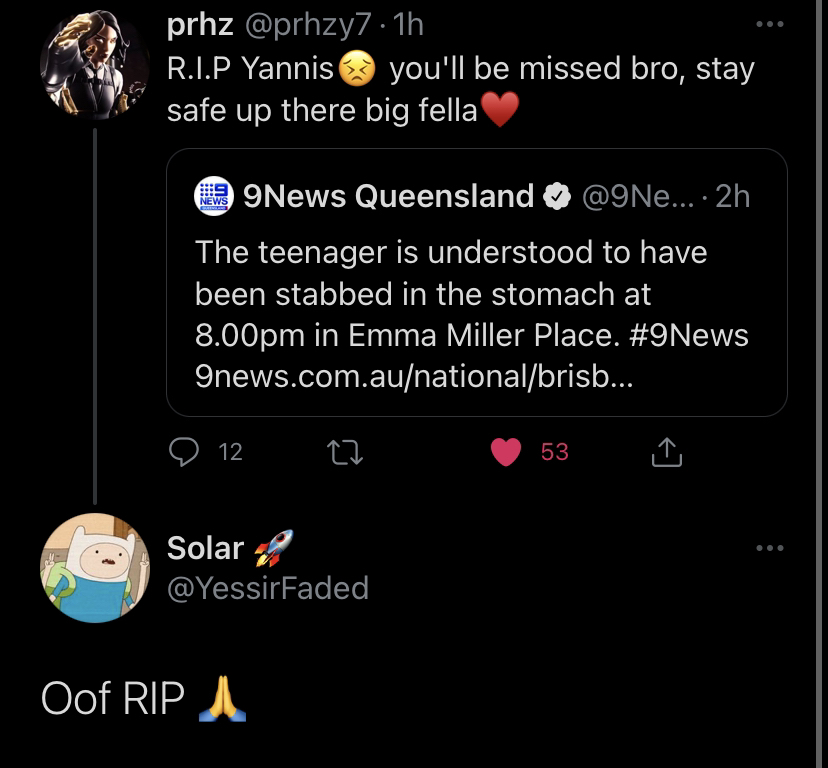Click the 1h timestamp on prhz's tweet

coord(409,25)
